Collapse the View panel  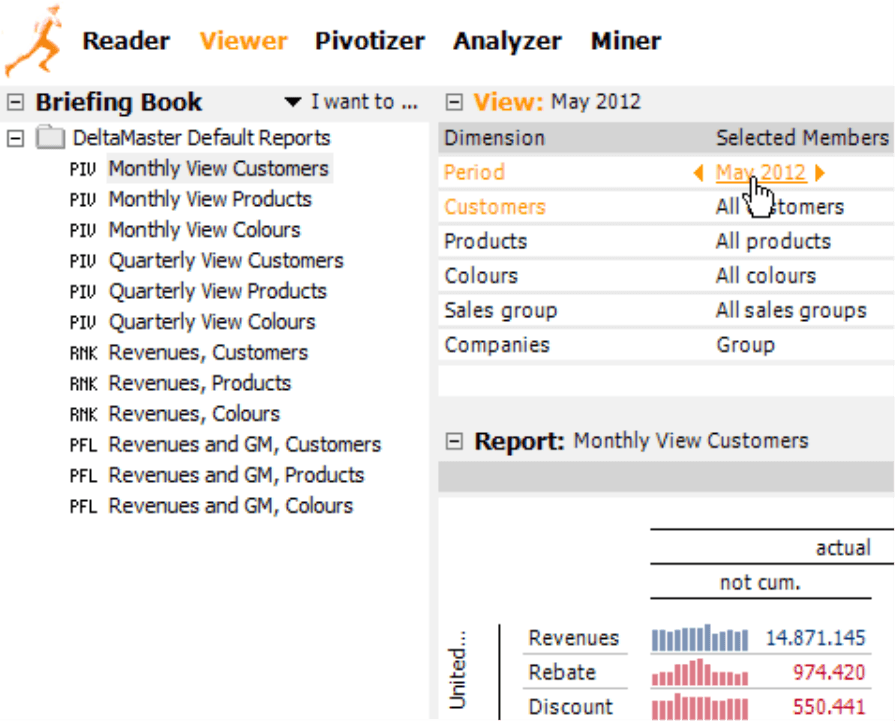[x=454, y=103]
